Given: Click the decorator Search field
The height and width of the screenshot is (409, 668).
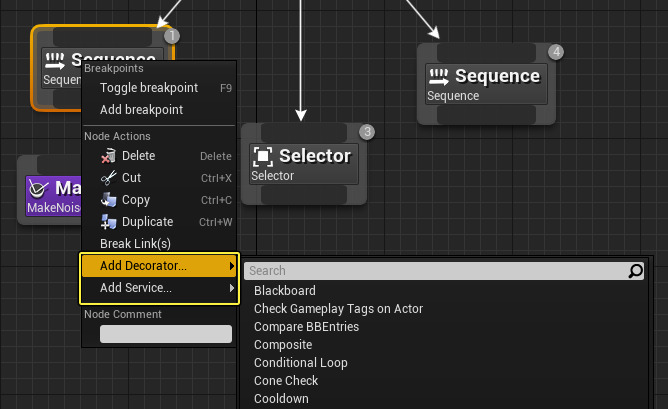Looking at the screenshot, I should [435, 271].
